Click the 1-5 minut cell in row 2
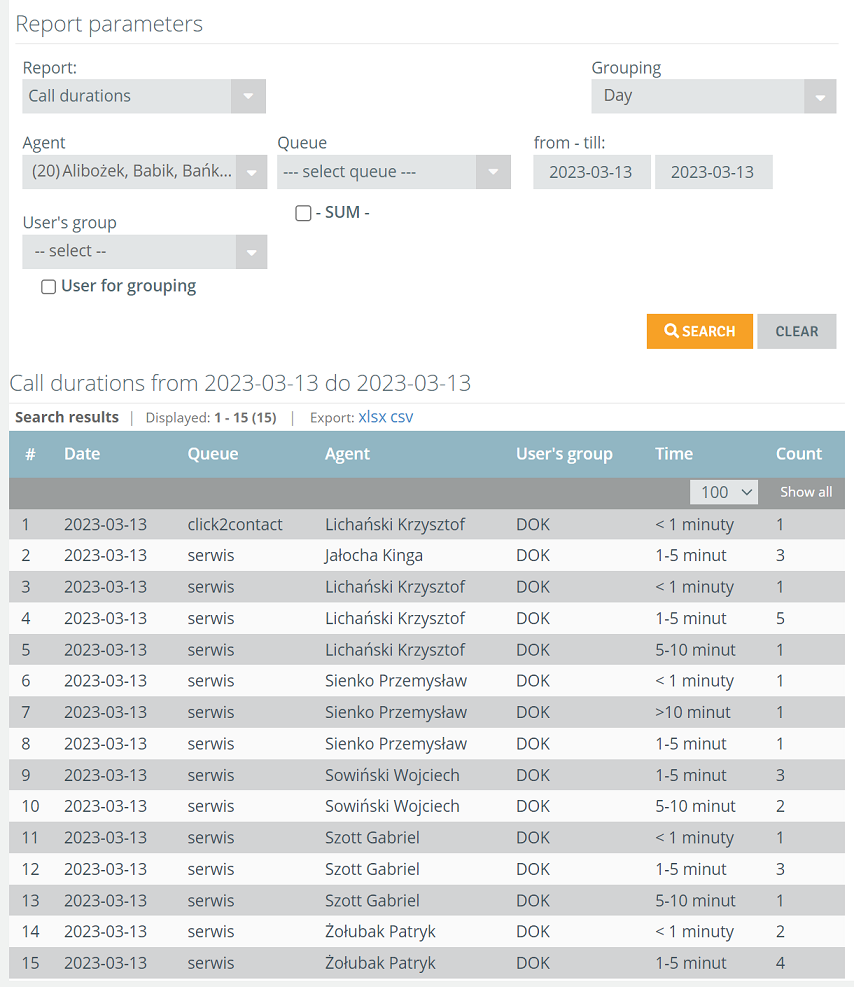Viewport: 854px width, 987px height. tap(690, 556)
